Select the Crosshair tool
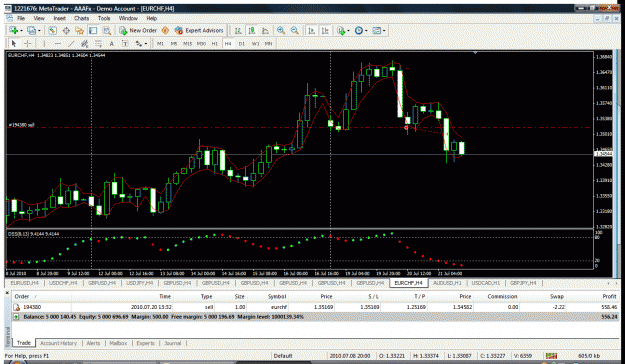This screenshot has width=625, height=364. pos(28,43)
